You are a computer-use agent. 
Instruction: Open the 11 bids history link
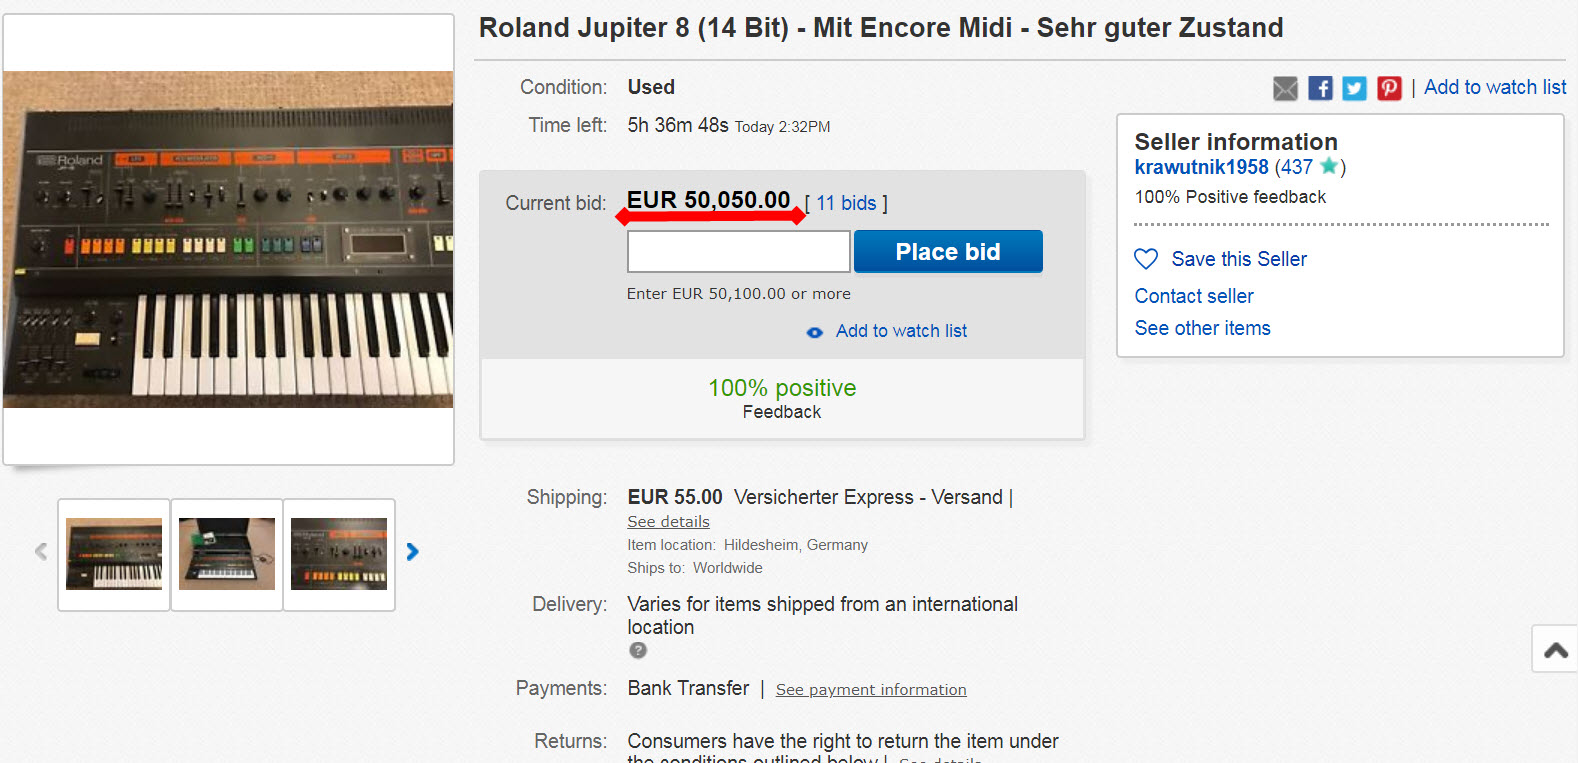846,203
